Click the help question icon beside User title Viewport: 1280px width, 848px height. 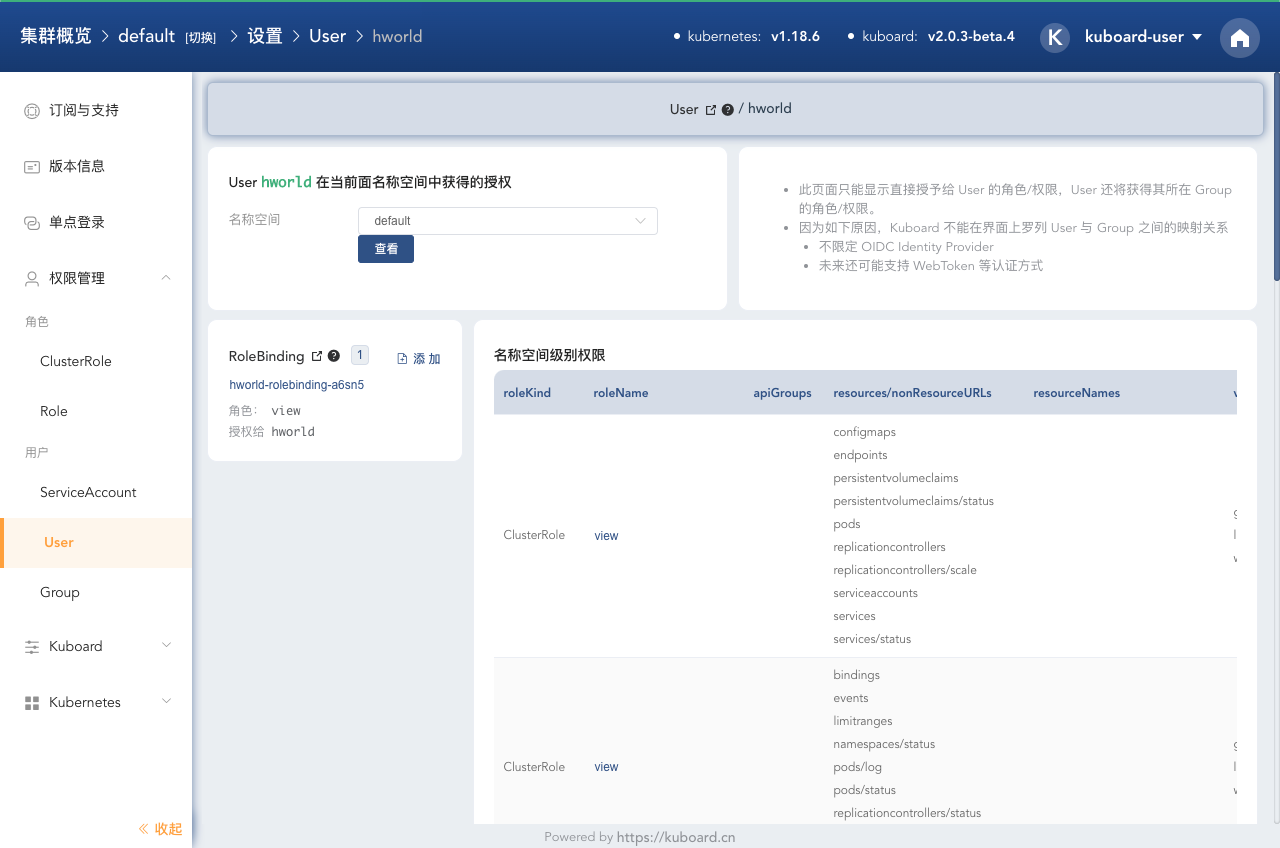pyautogui.click(x=727, y=110)
